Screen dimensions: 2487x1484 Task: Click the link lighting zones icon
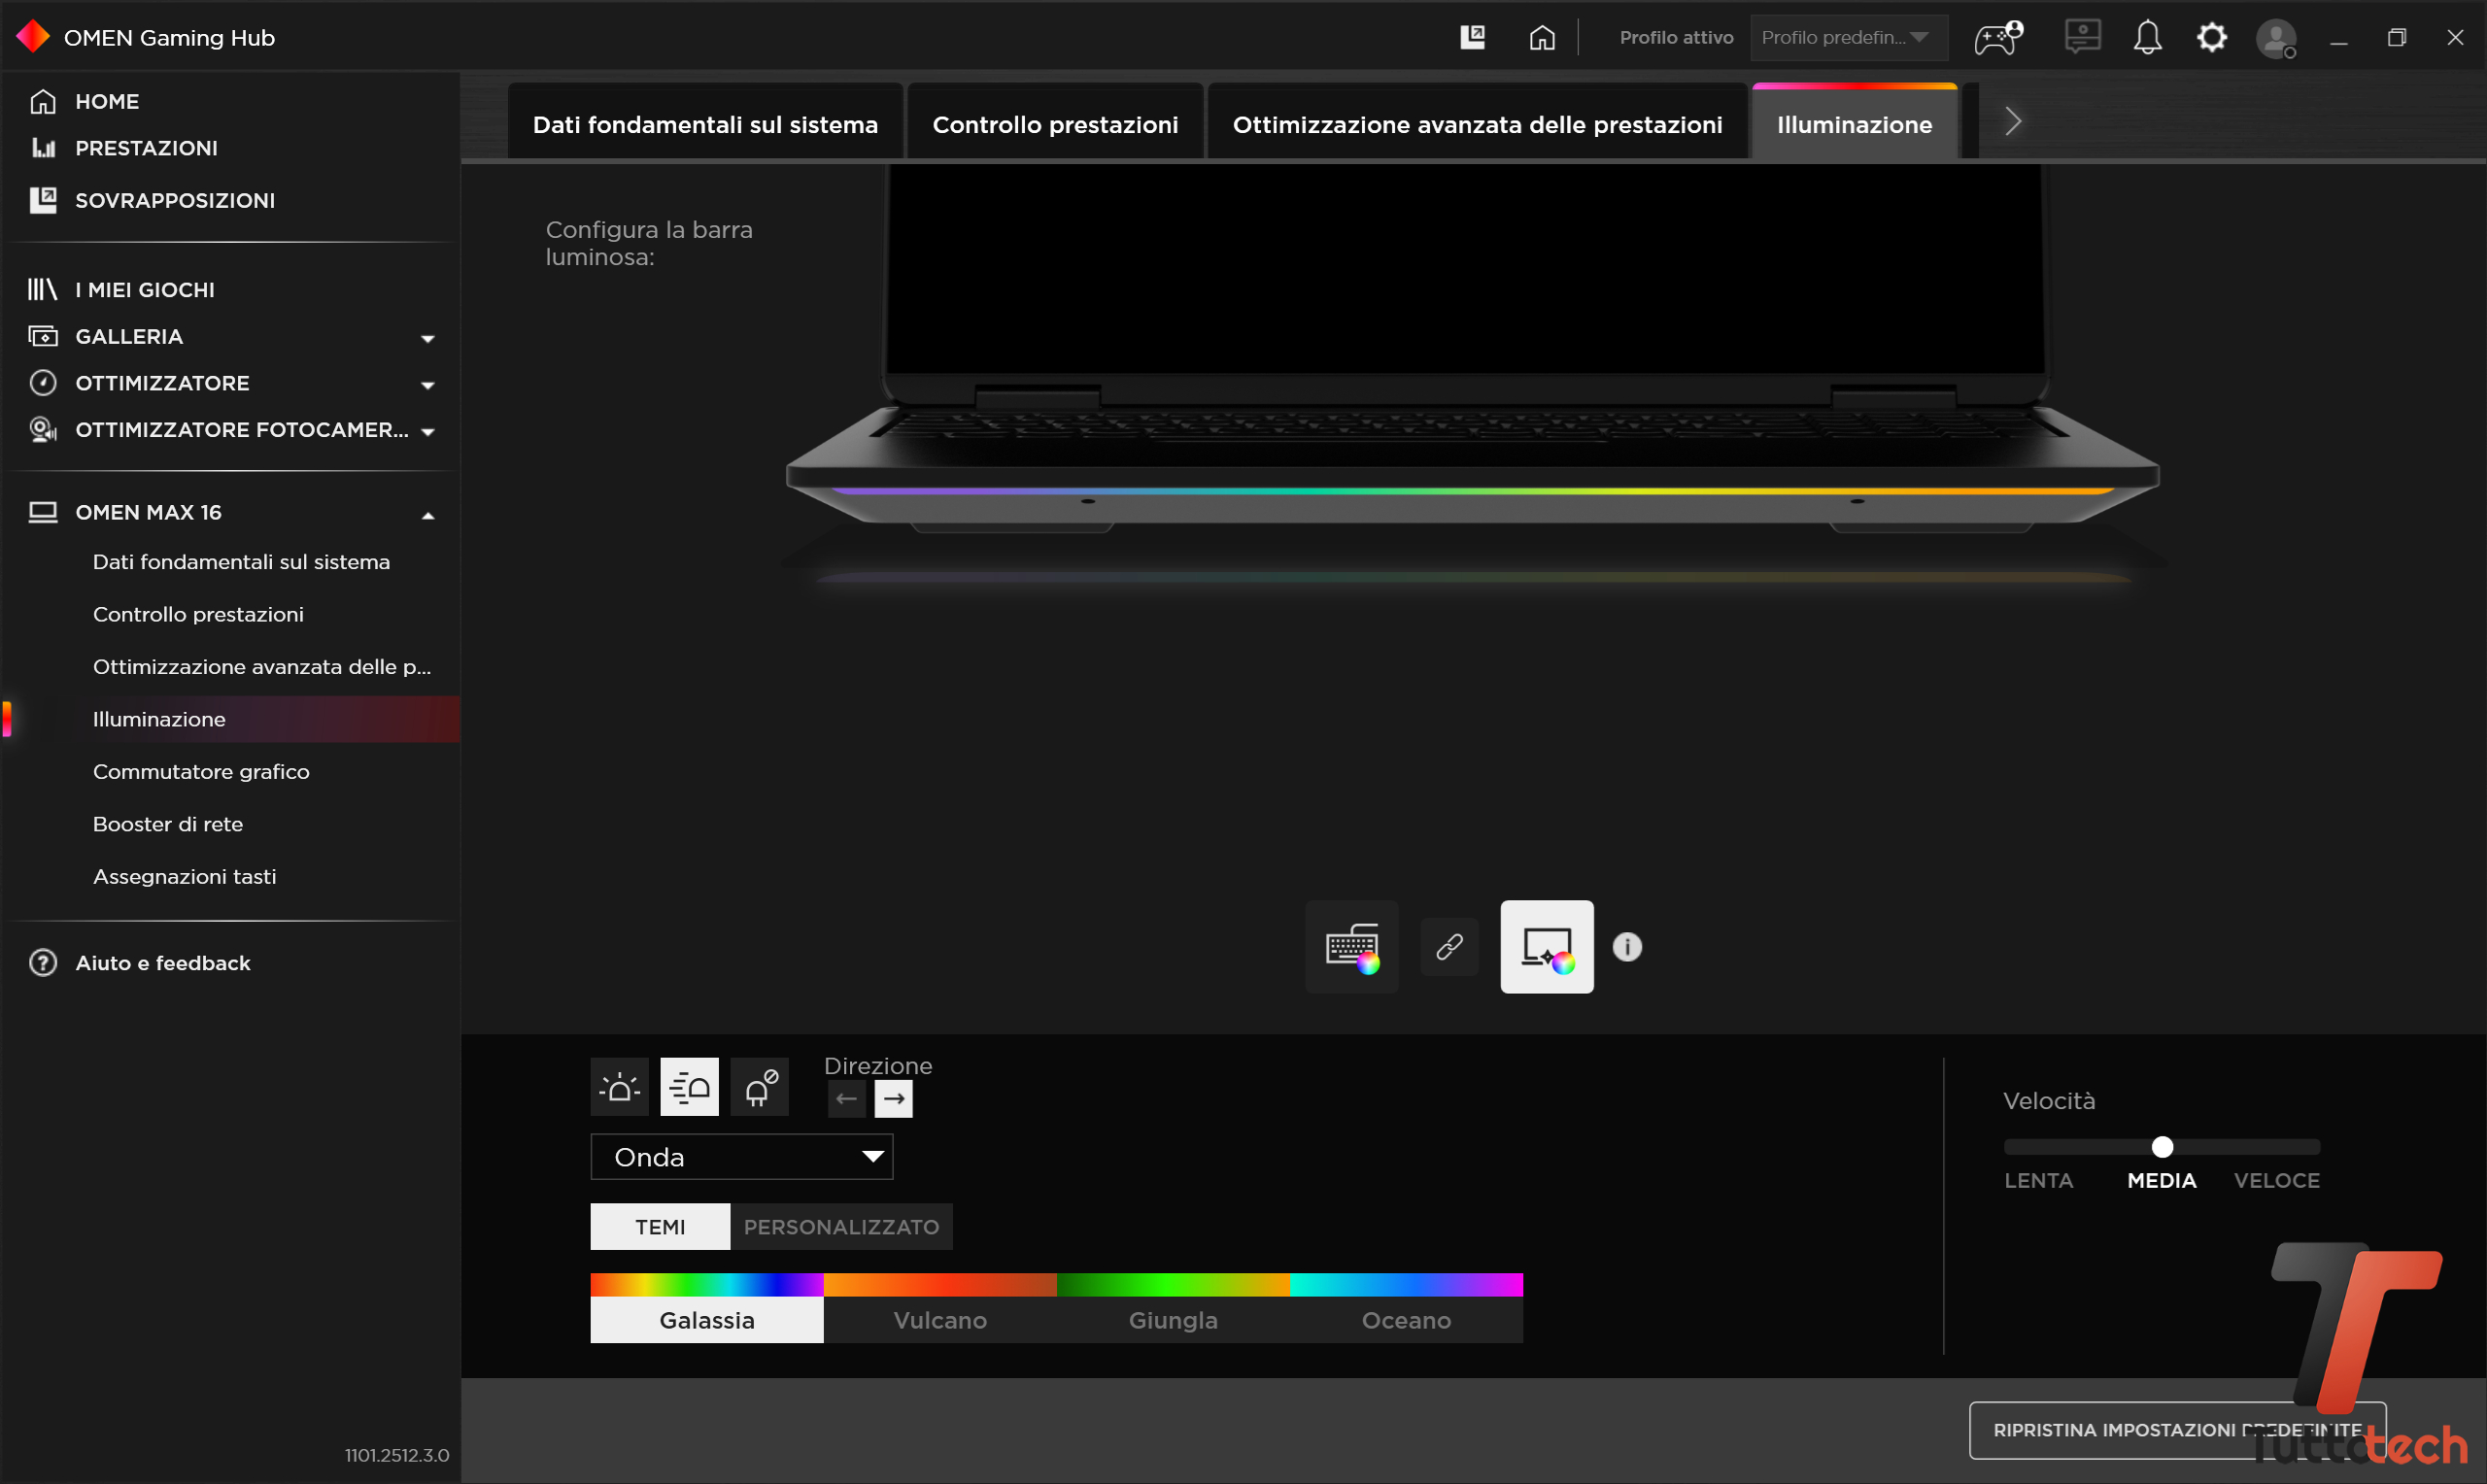(x=1449, y=946)
